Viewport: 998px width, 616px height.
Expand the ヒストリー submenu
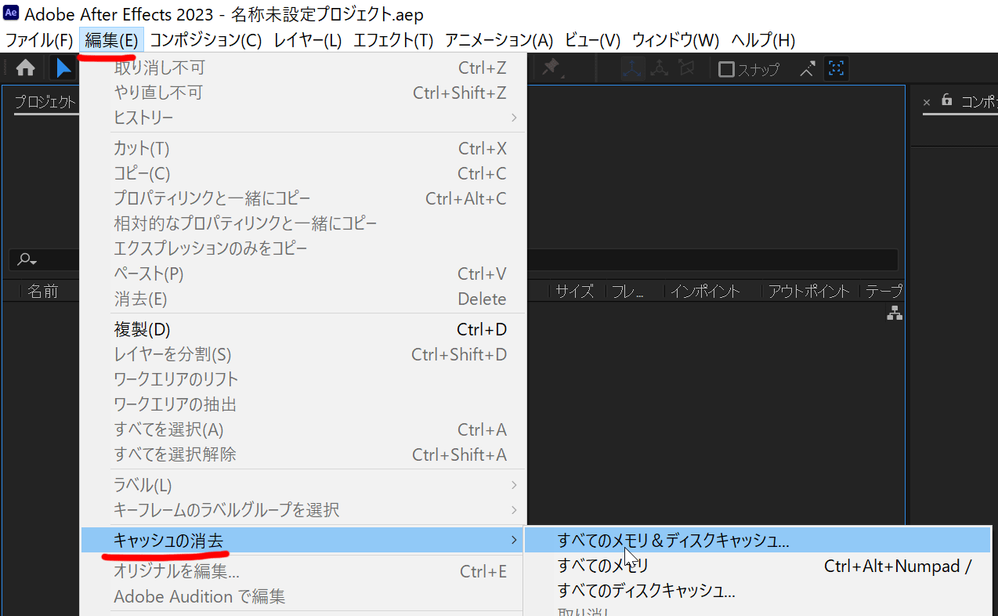(x=304, y=118)
